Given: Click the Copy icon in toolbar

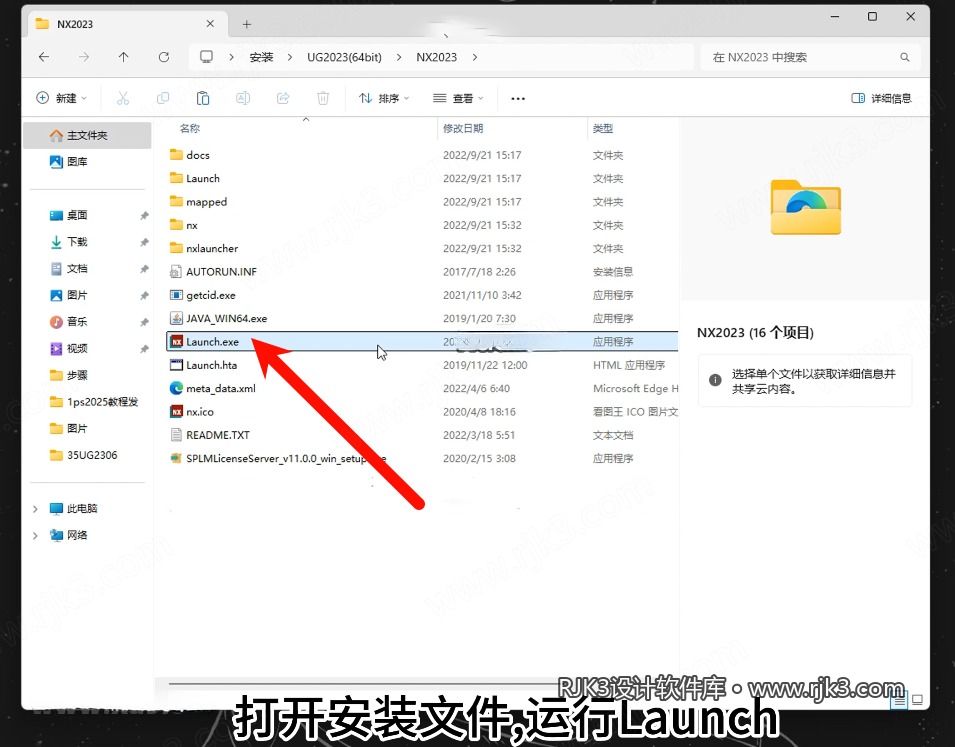Looking at the screenshot, I should pyautogui.click(x=163, y=98).
